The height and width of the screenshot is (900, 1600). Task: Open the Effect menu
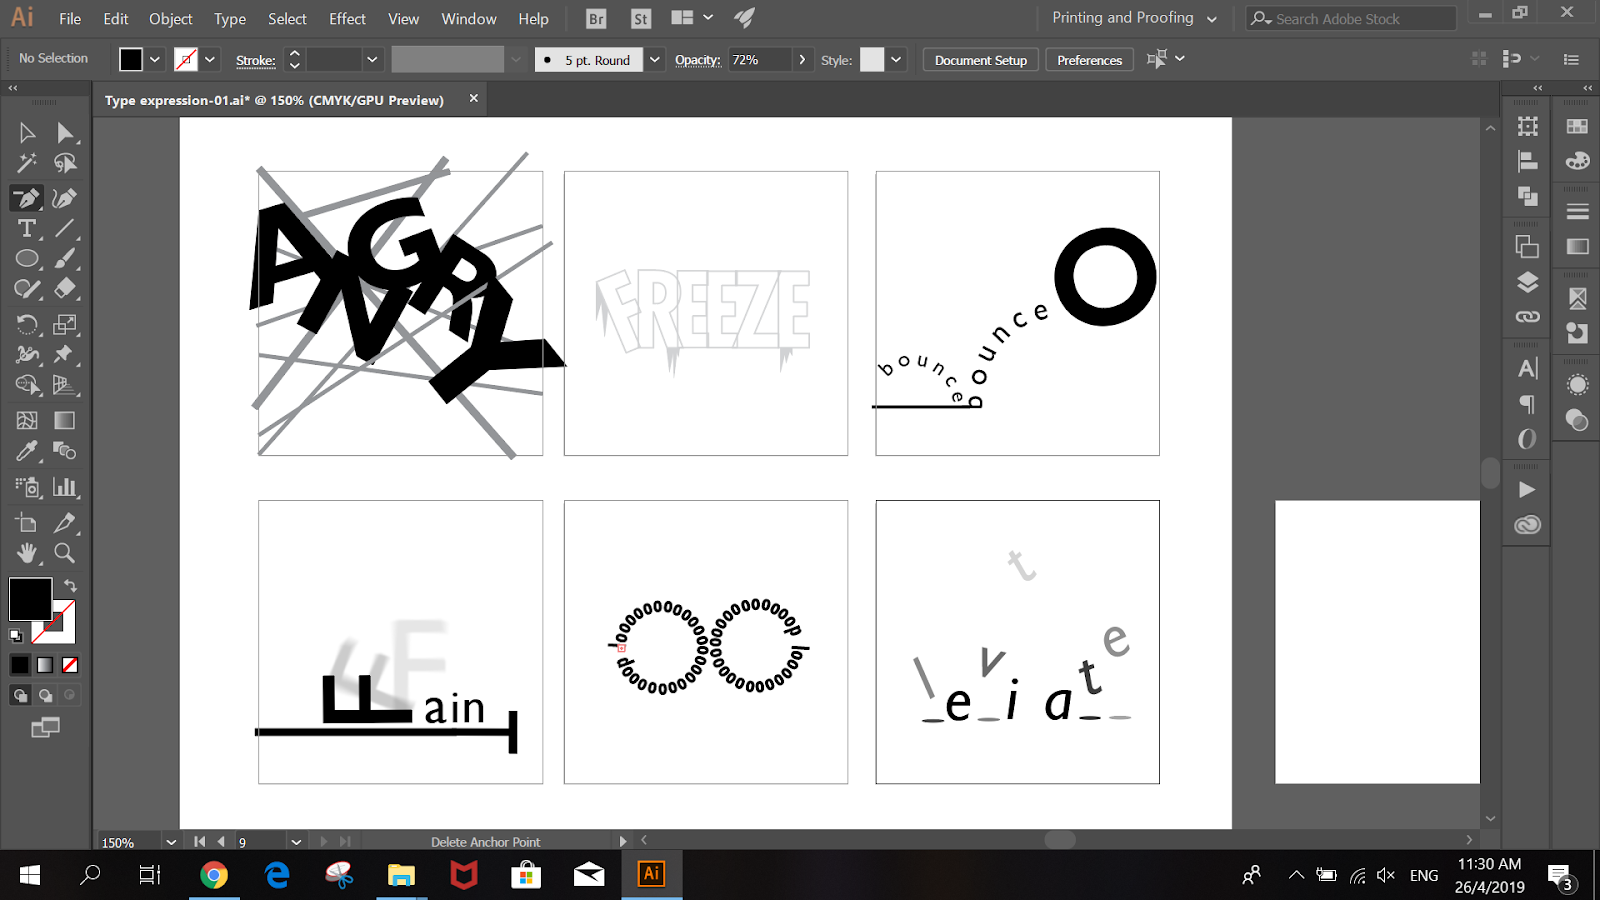[346, 18]
